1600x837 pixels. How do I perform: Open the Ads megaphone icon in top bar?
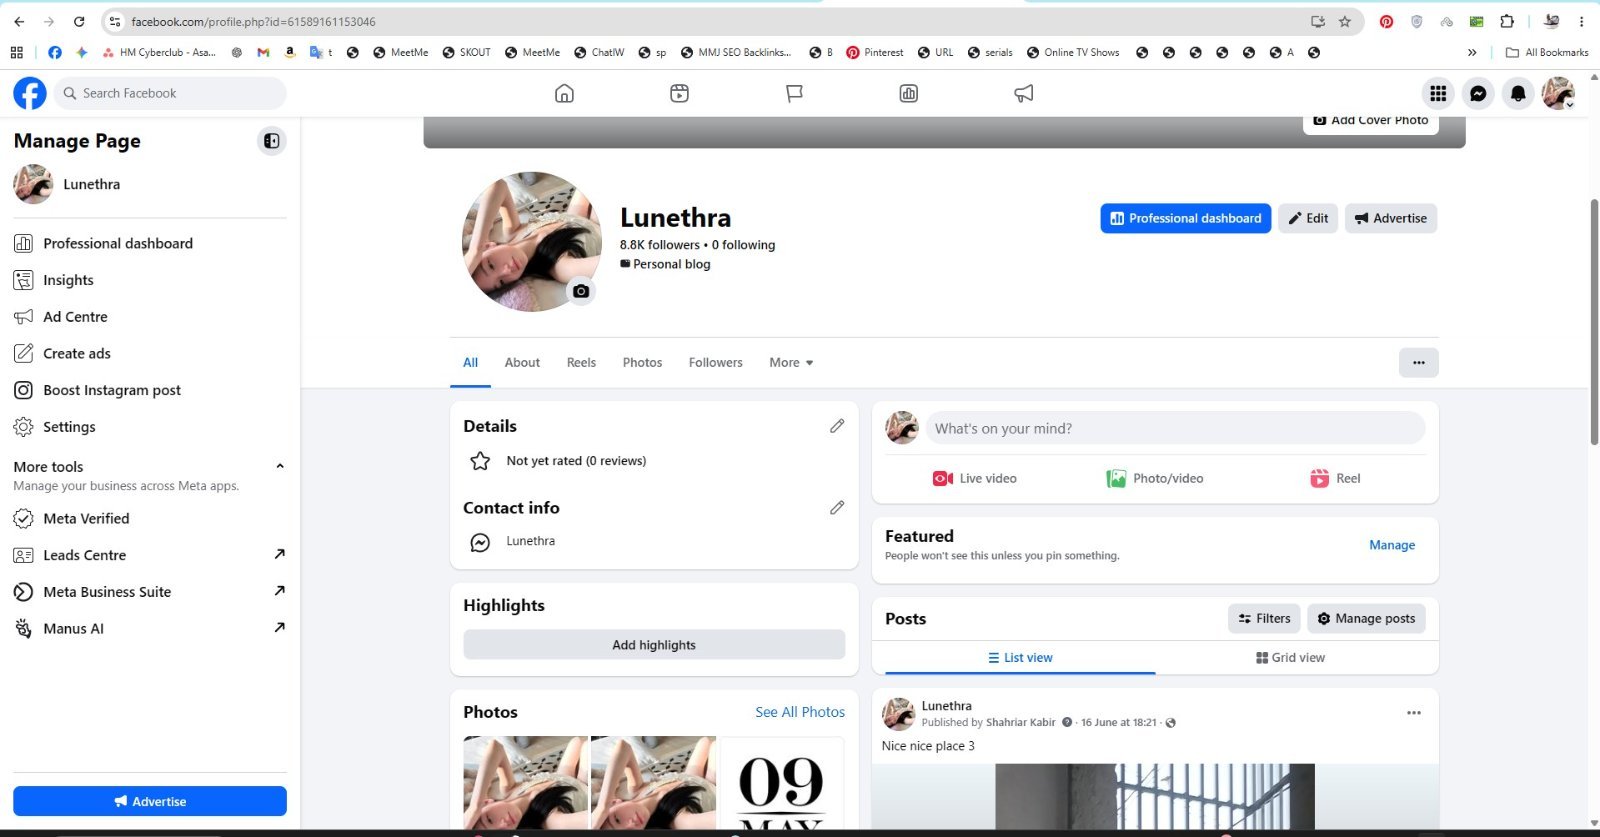tap(1023, 93)
